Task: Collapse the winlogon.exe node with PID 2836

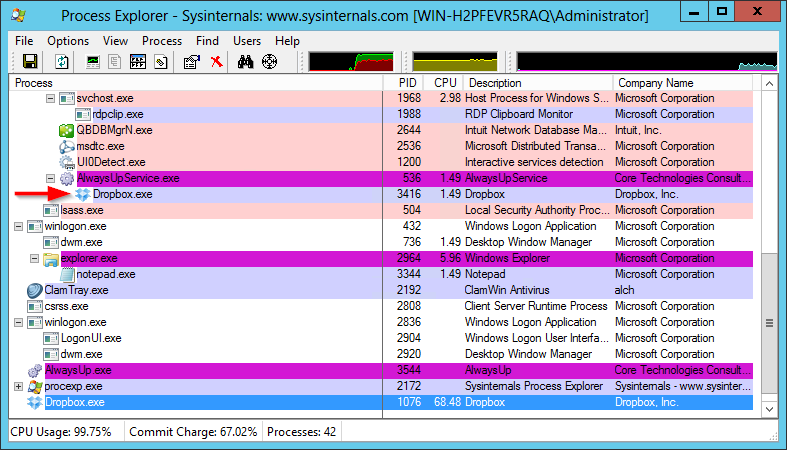Action: tap(19, 322)
